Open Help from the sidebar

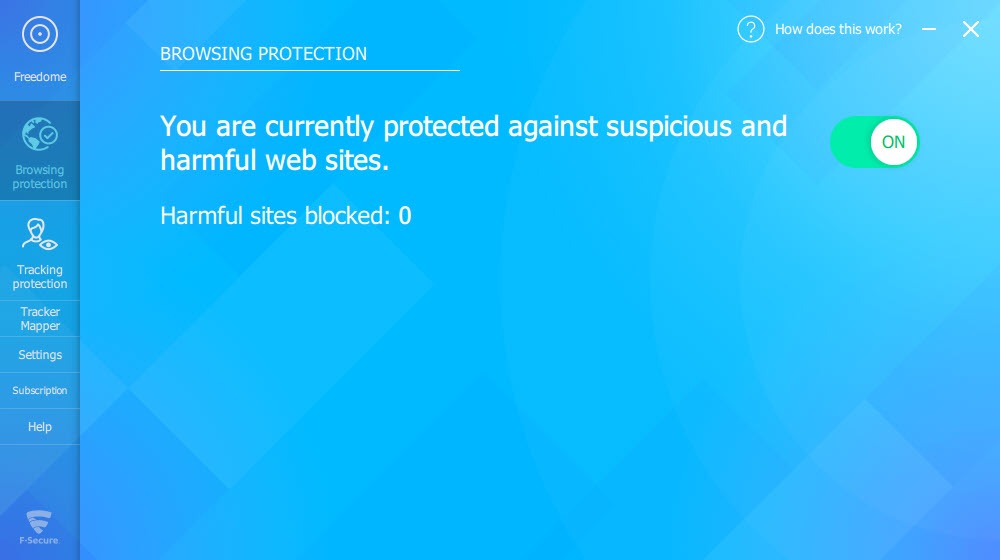40,427
